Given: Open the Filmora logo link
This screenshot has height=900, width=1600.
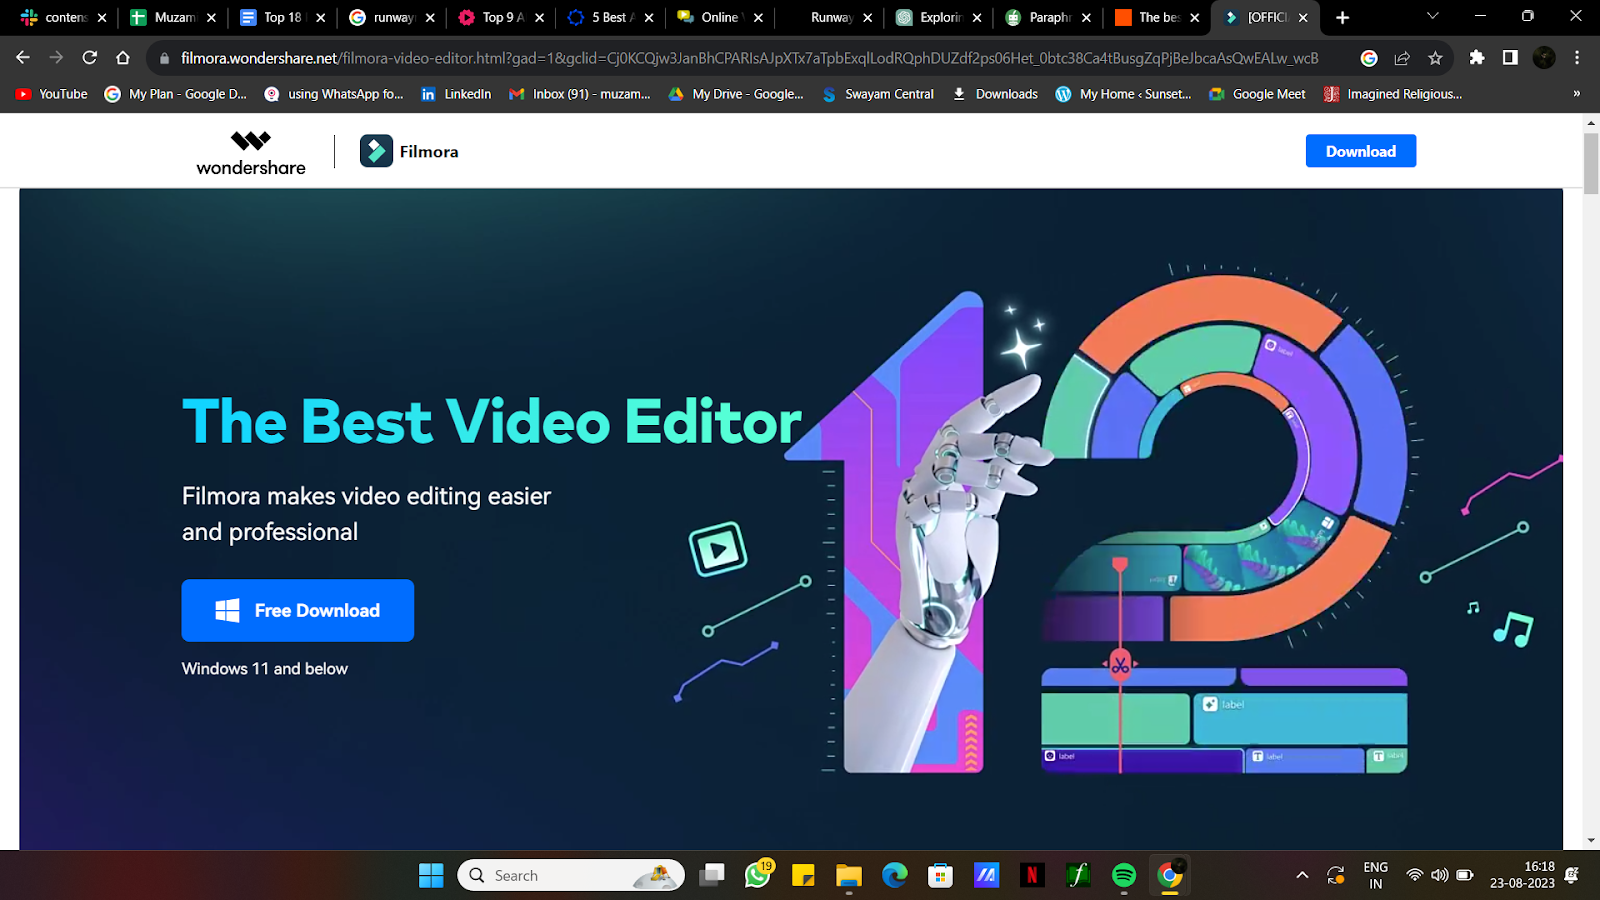Looking at the screenshot, I should (x=409, y=151).
